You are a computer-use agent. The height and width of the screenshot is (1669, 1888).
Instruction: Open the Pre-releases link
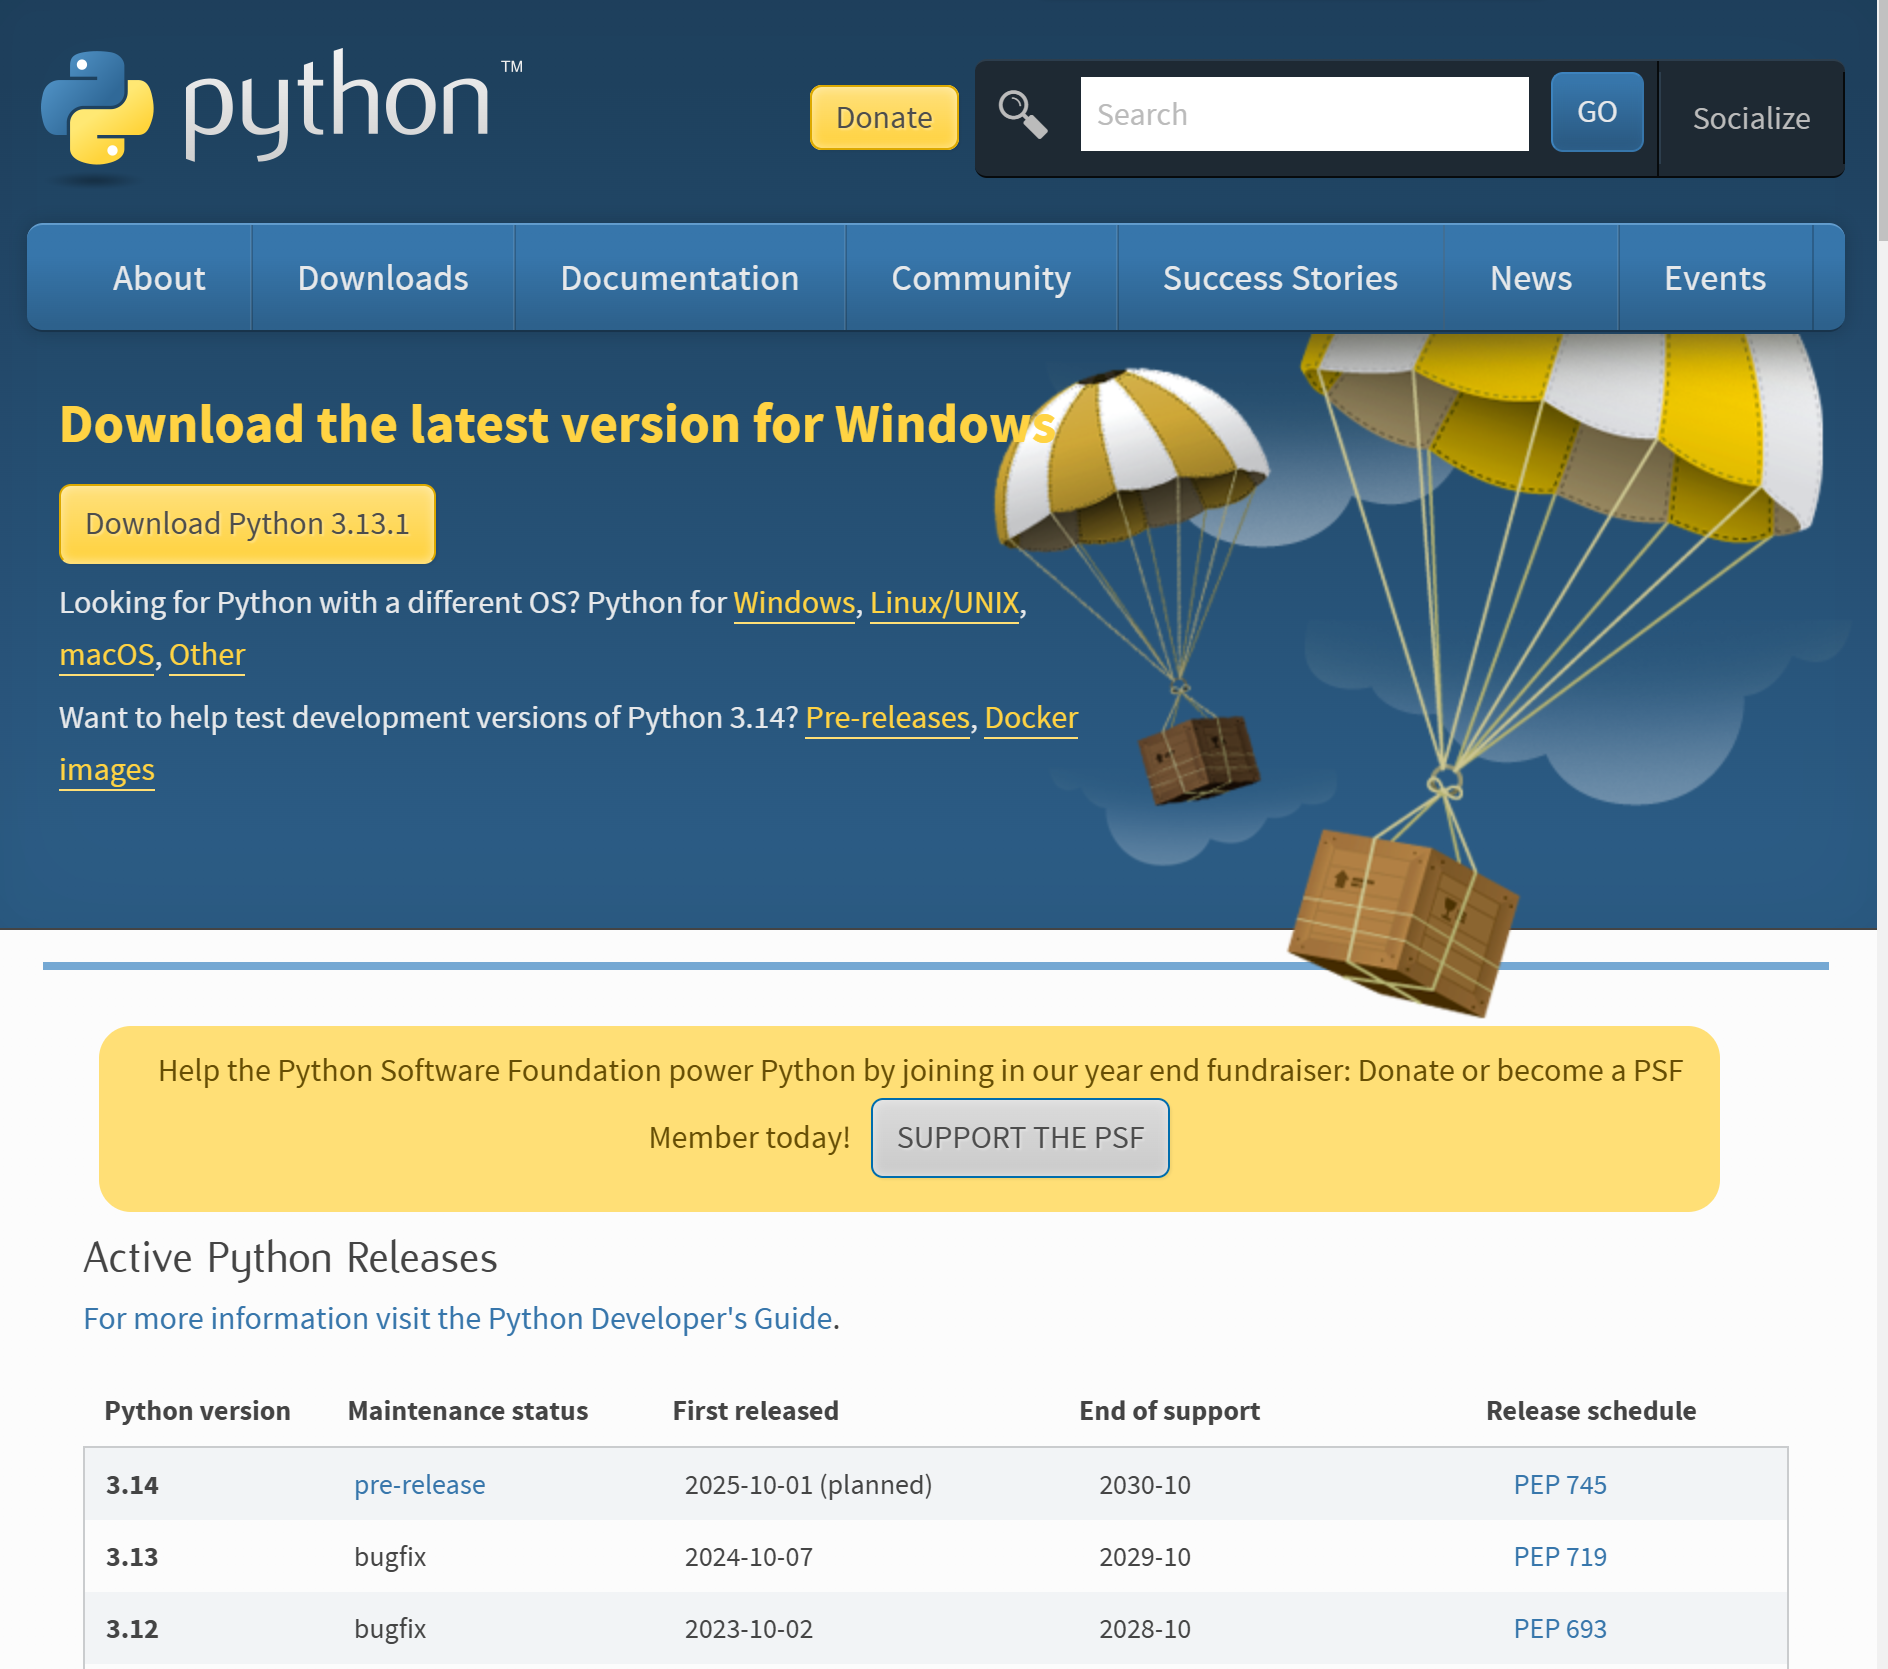click(887, 718)
